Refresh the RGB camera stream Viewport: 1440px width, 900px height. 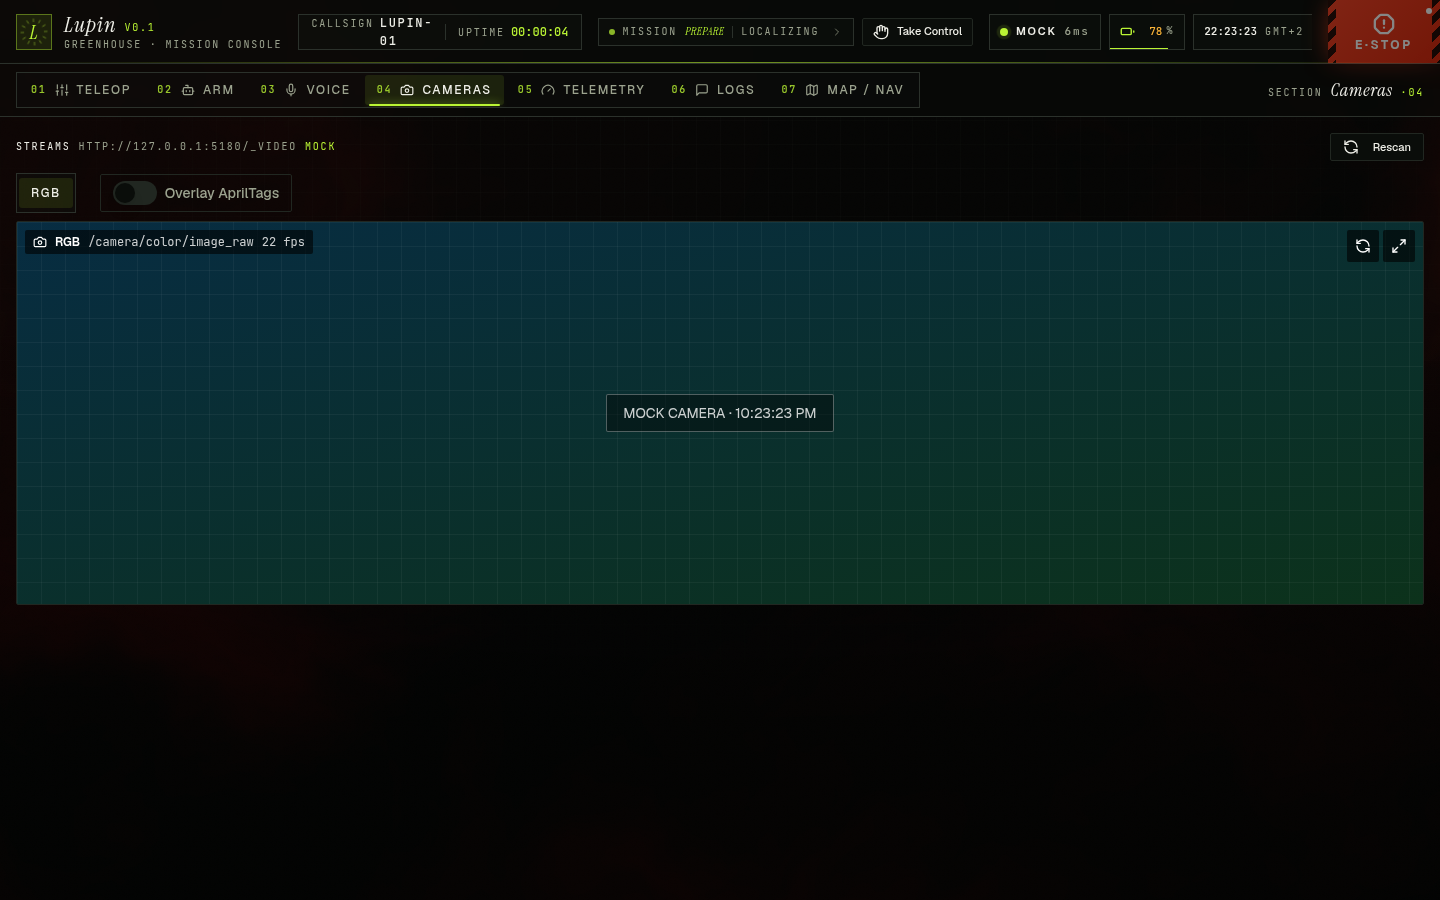pos(1363,246)
